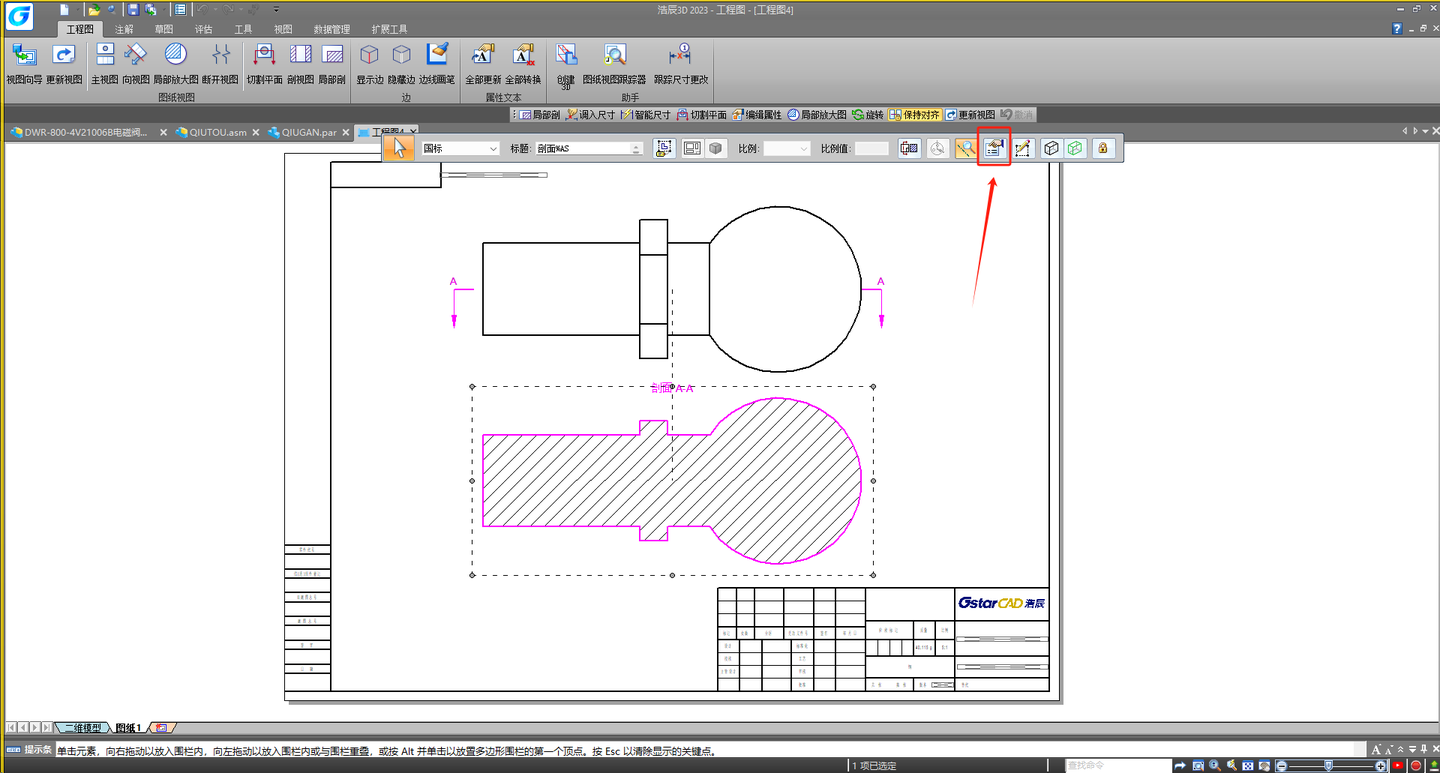Switch to the 注解 ribbon tab
This screenshot has width=1440, height=773.
(x=124, y=29)
